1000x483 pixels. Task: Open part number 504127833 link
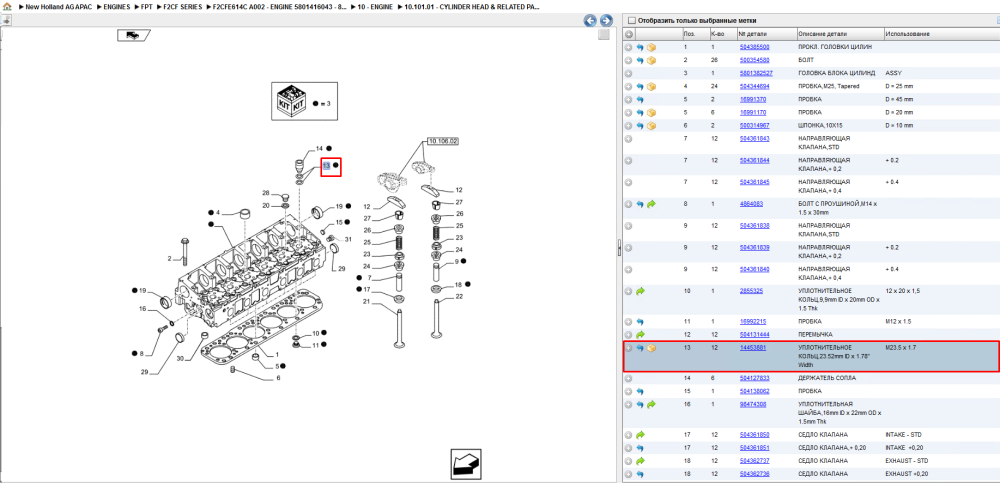pos(754,378)
